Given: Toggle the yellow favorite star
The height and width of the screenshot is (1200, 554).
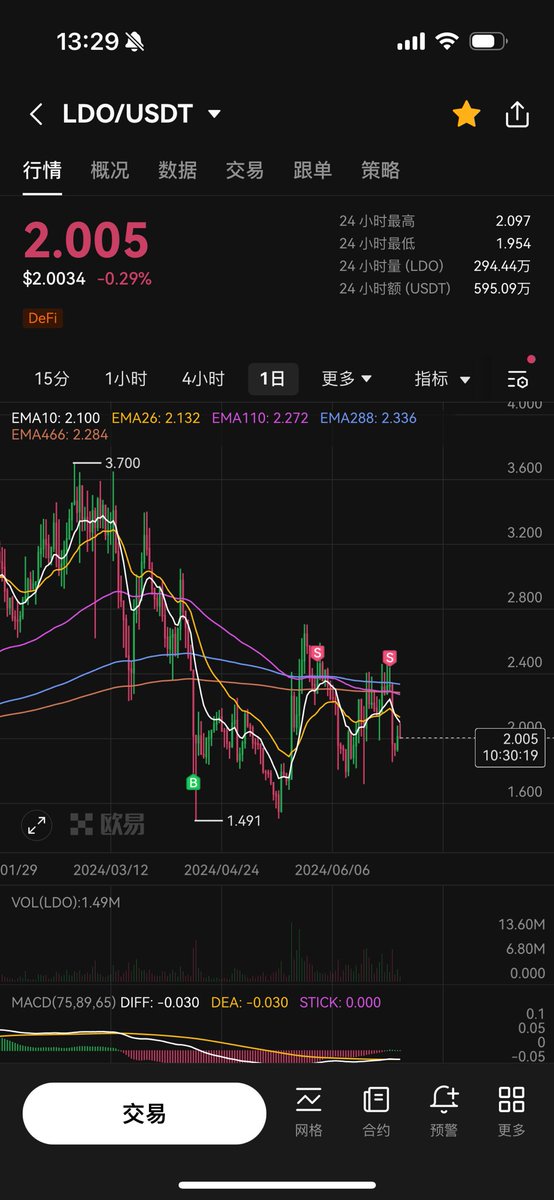Looking at the screenshot, I should pos(466,114).
